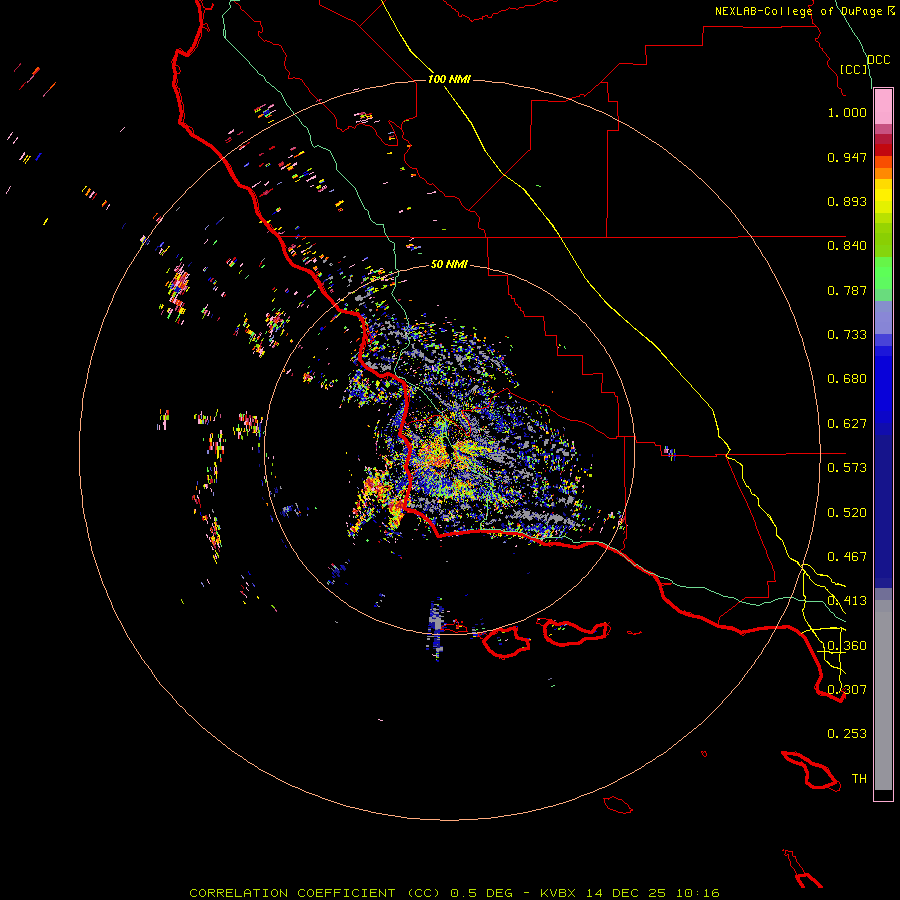Click the TH threshold label
900x900 pixels.
[x=859, y=779]
